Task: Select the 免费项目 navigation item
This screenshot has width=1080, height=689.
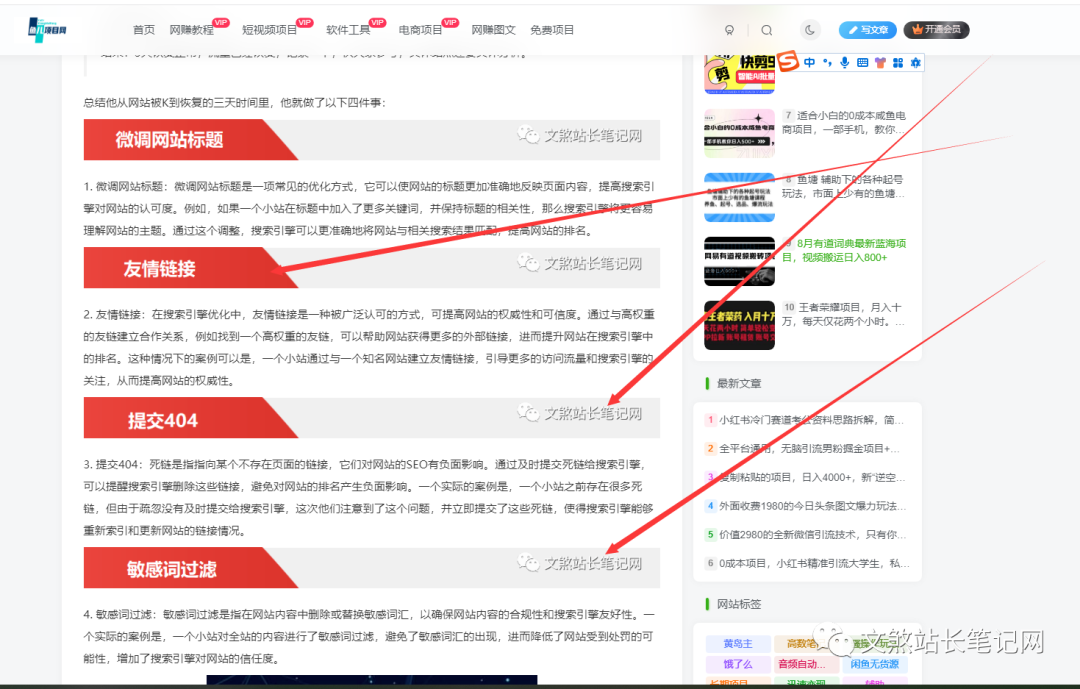Action: pyautogui.click(x=553, y=29)
